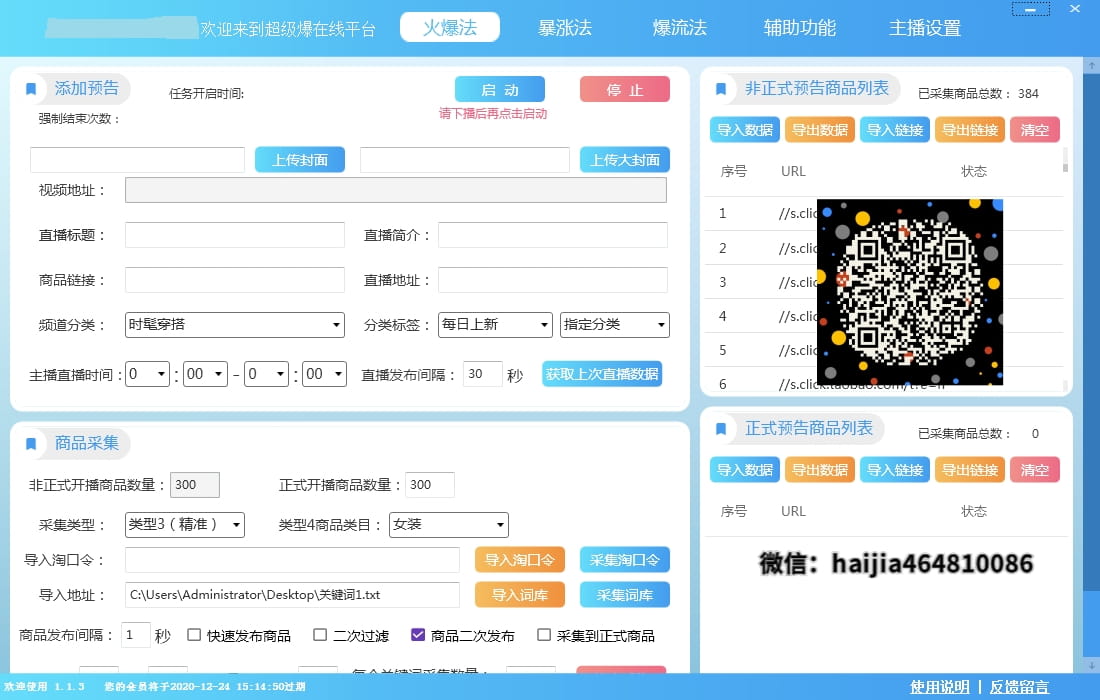1100x700 pixels.
Task: Click the 直播发布间隔 field showing 30
Action: pyautogui.click(x=483, y=374)
